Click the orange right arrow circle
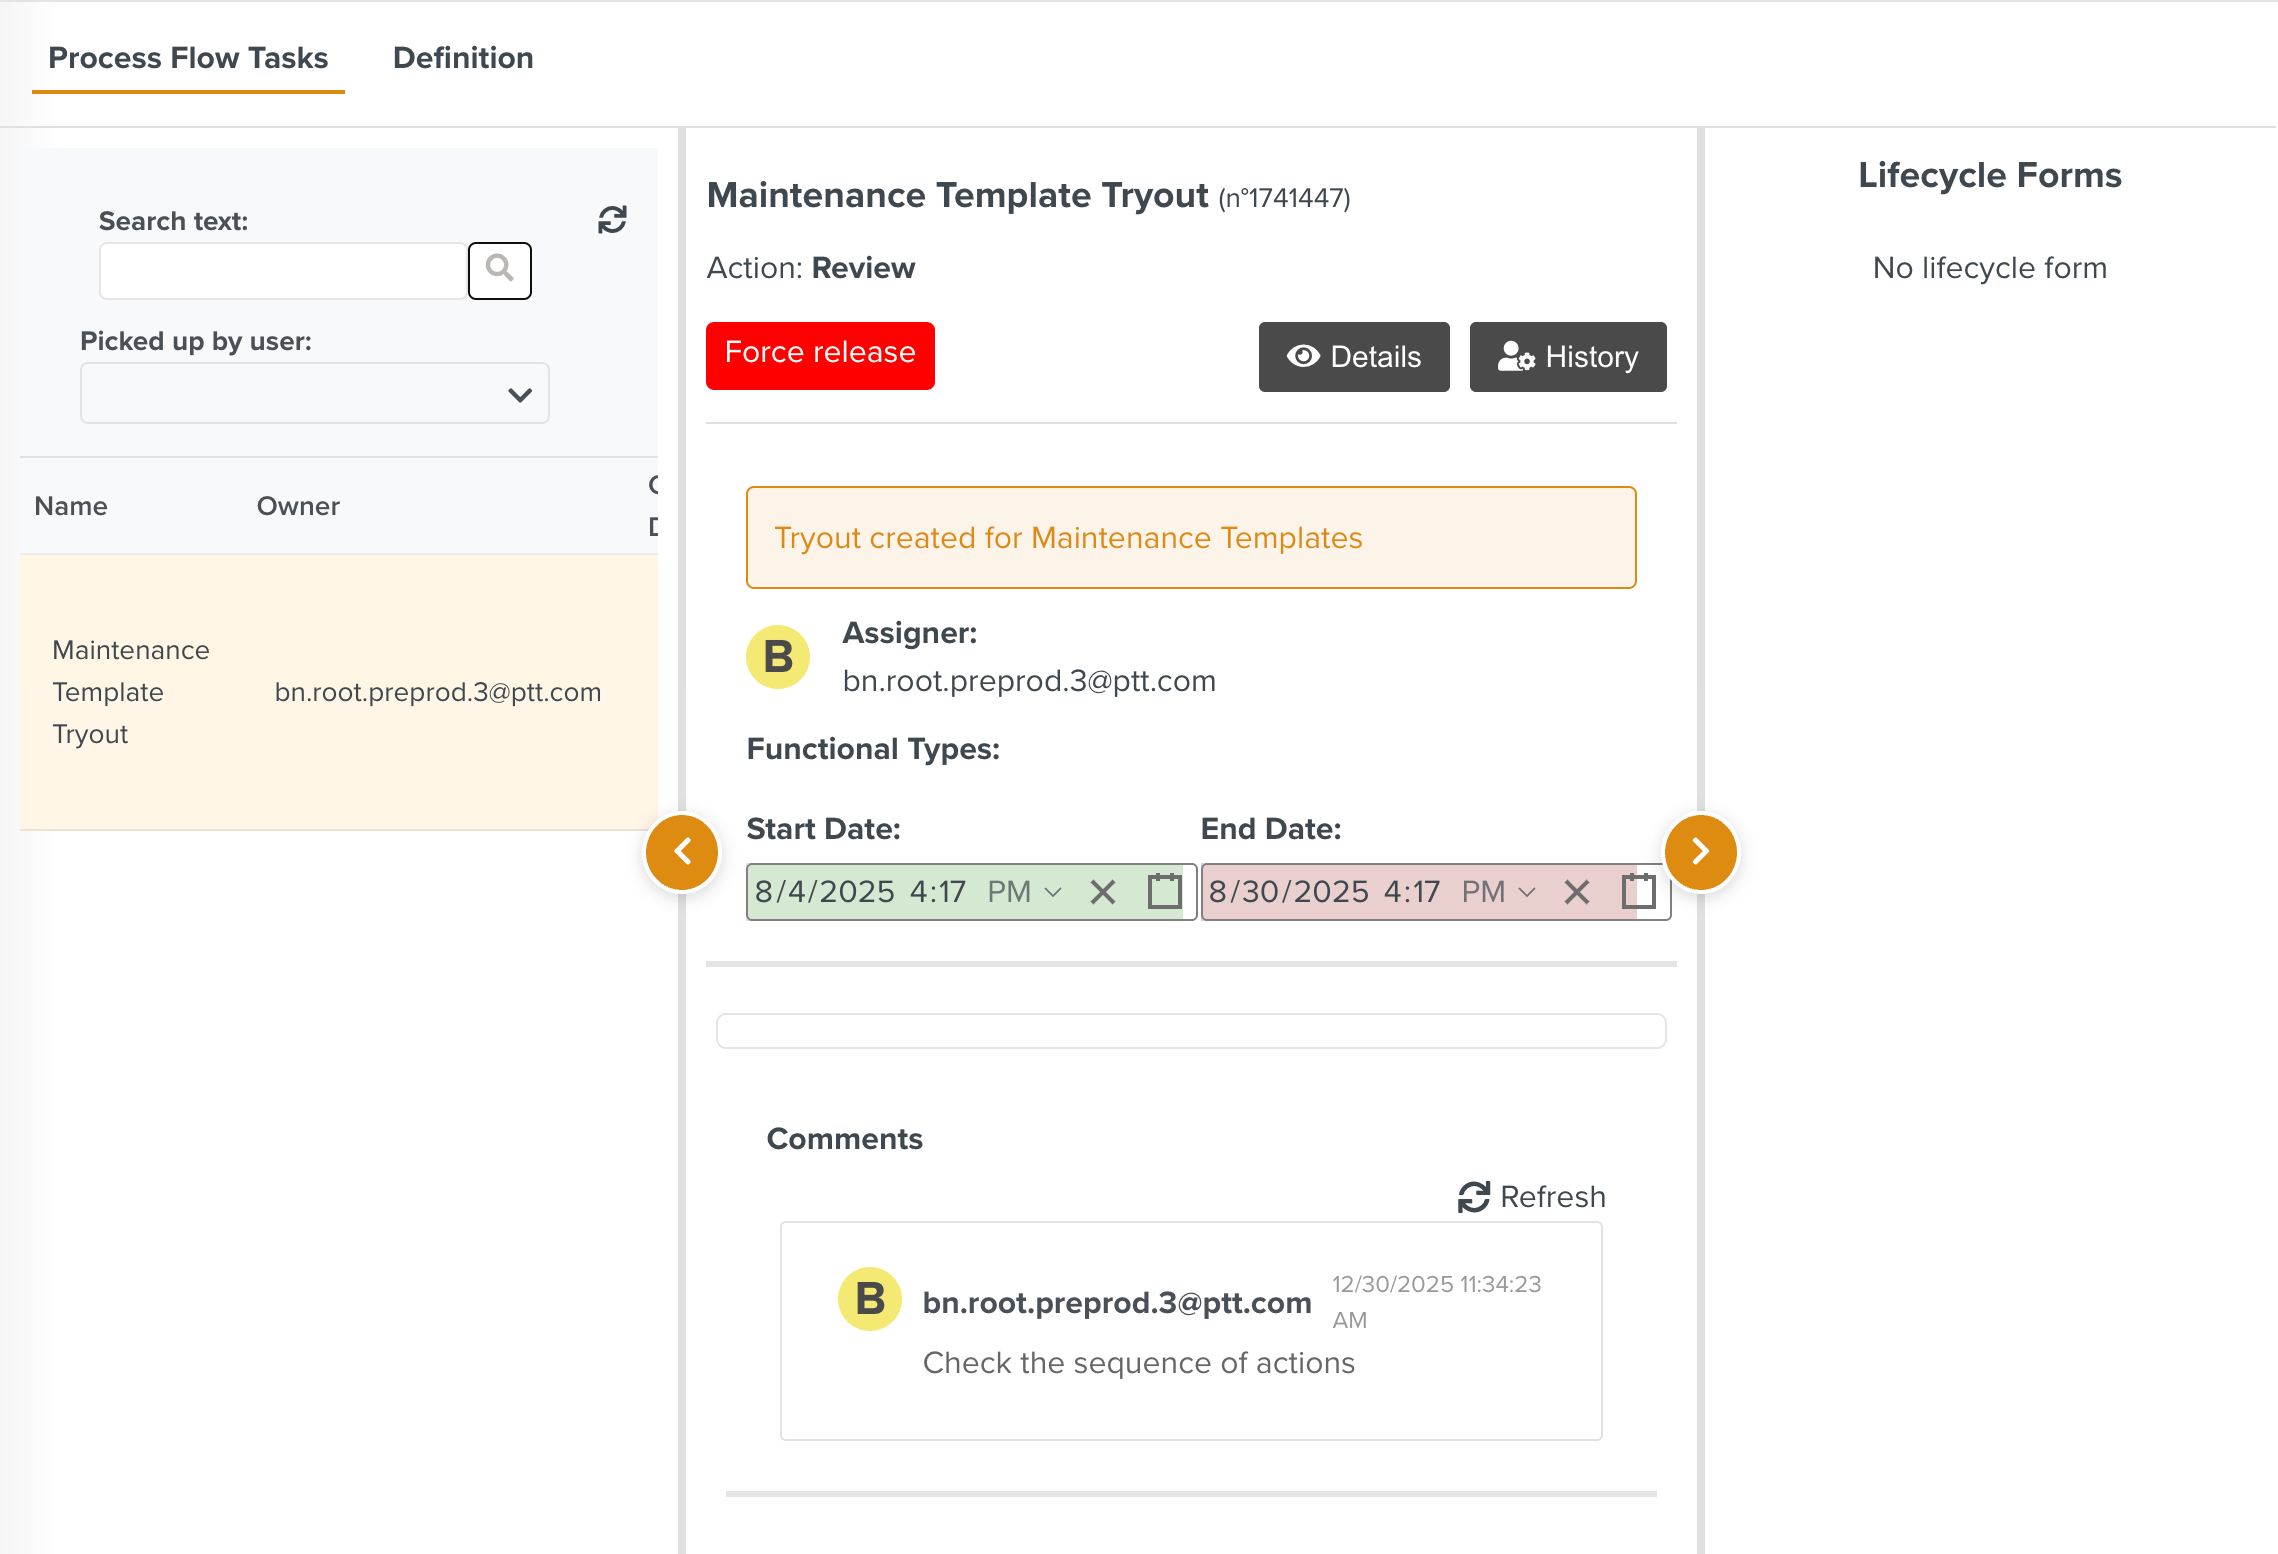2278x1554 pixels. tap(1700, 852)
